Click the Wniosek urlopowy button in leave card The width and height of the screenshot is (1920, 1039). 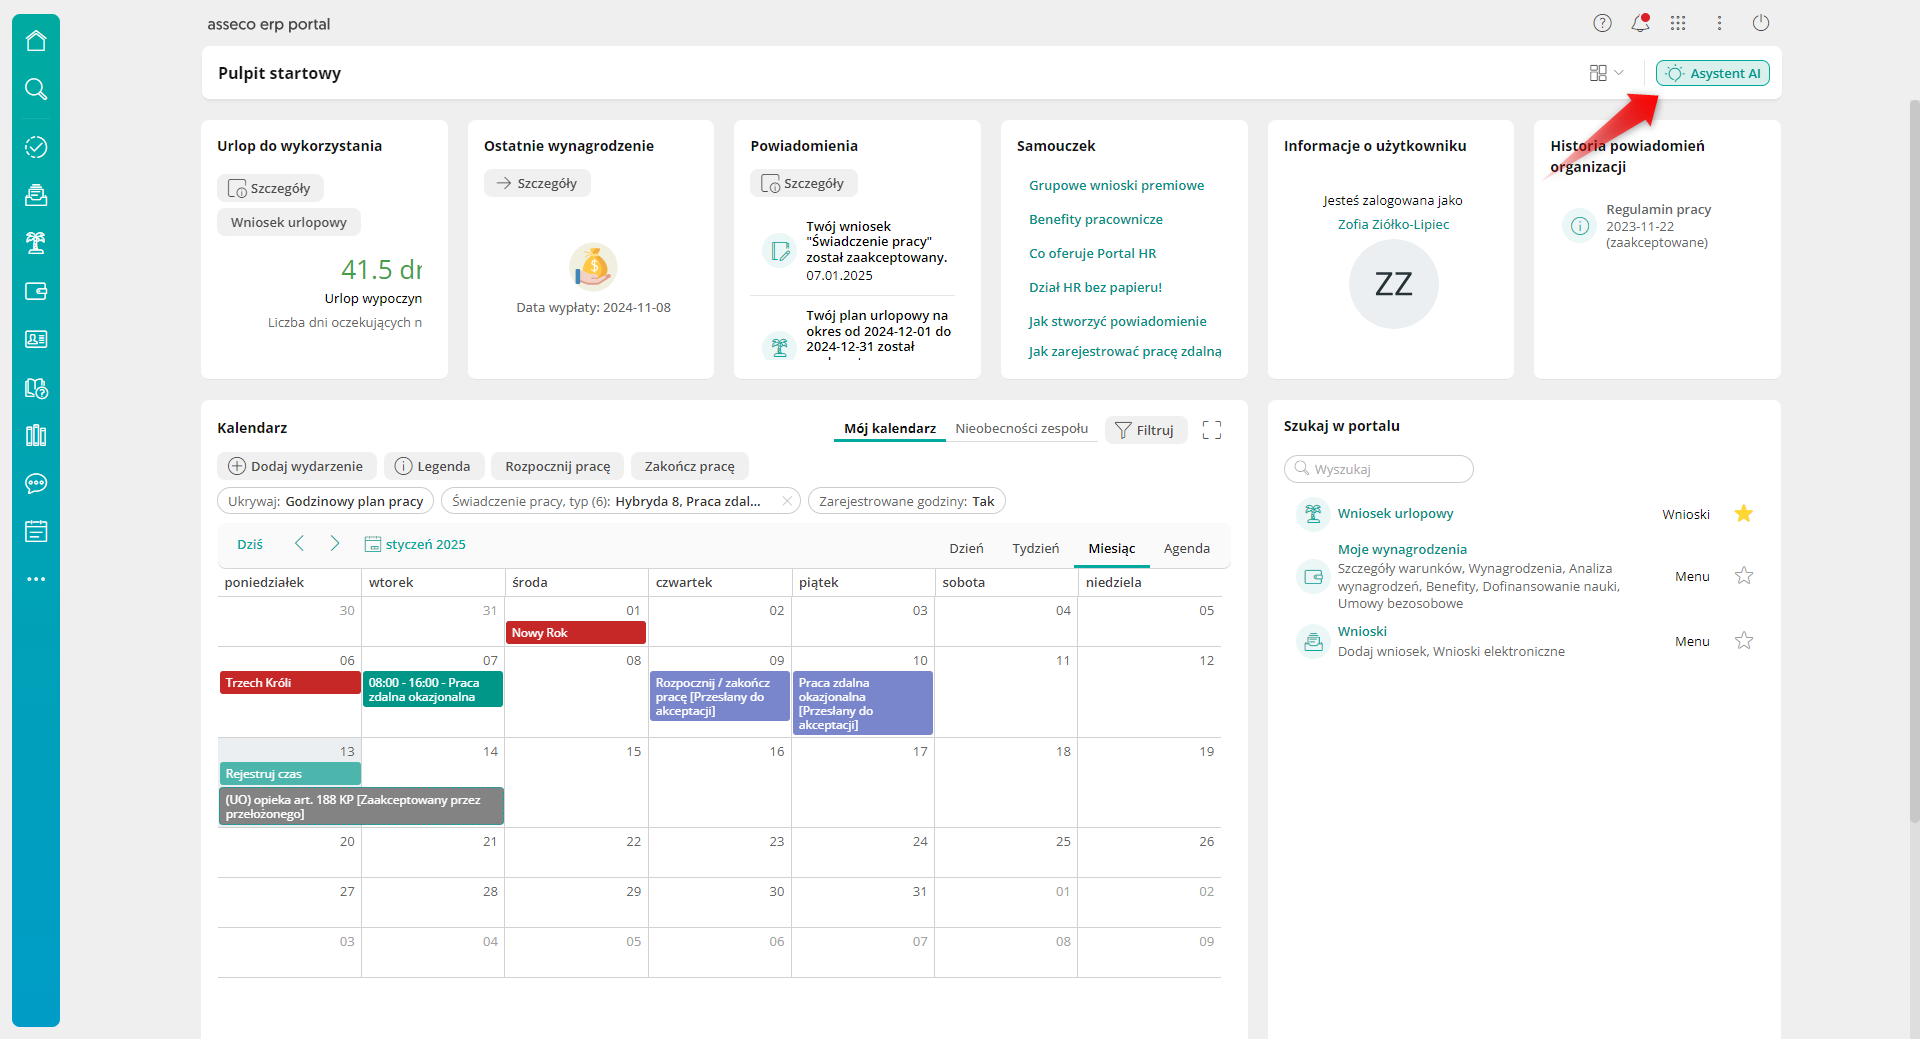coord(289,222)
